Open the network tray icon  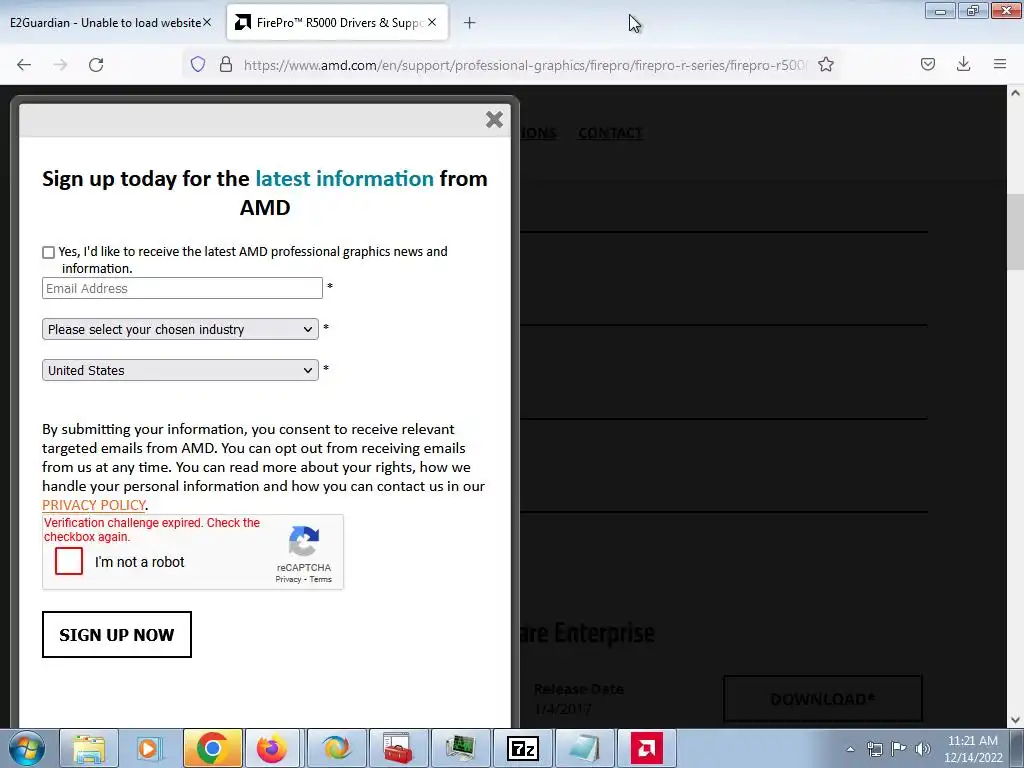point(874,749)
